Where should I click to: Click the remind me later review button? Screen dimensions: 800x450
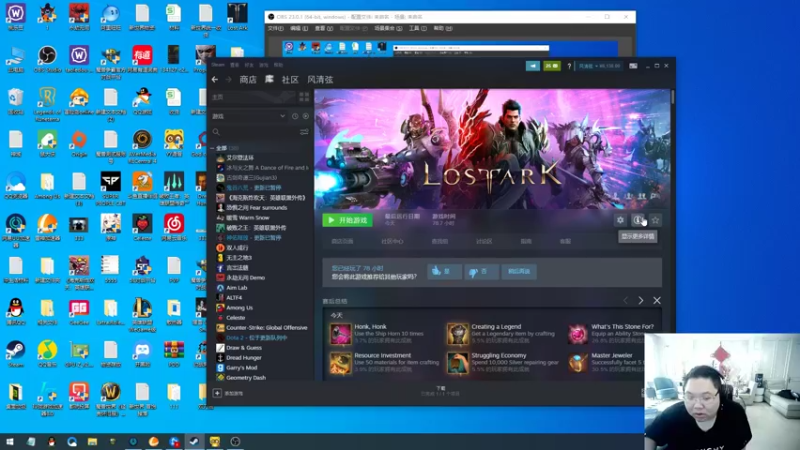519,271
